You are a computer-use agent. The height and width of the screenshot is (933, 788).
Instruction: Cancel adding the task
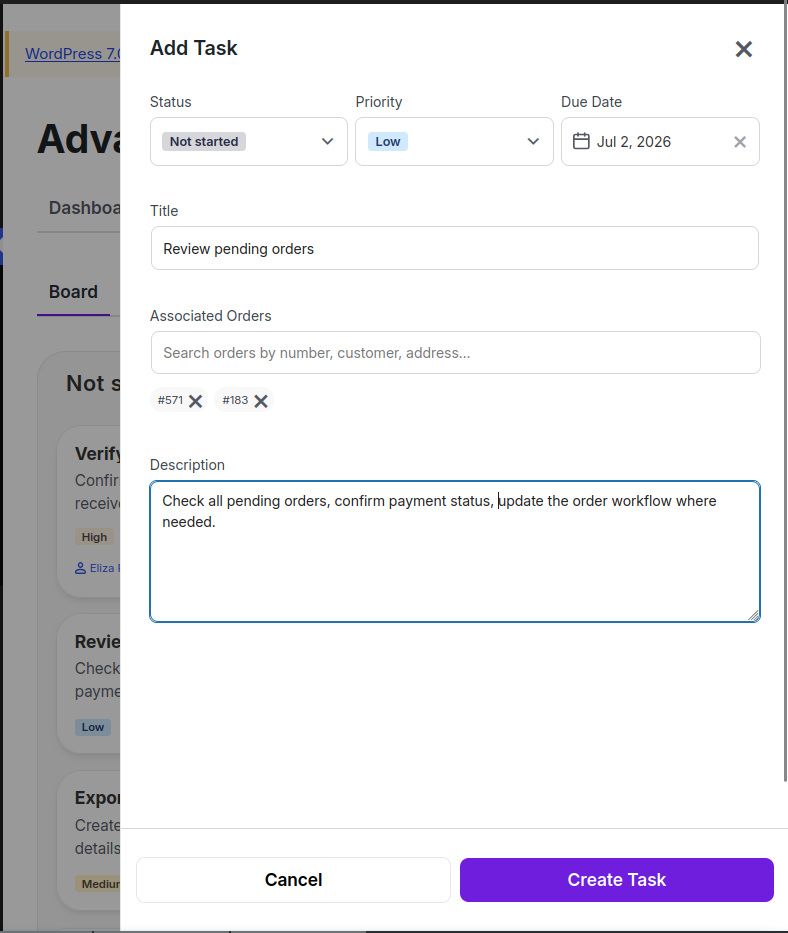coord(293,879)
